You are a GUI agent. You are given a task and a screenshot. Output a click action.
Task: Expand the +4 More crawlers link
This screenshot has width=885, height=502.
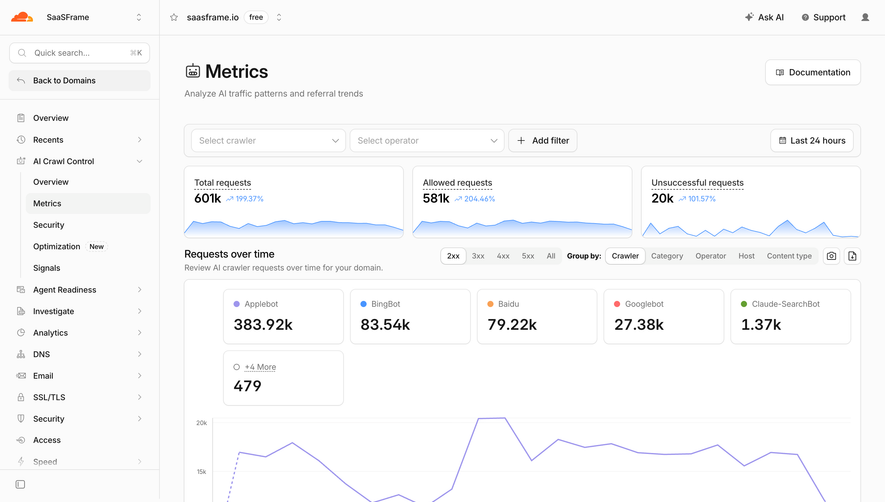pyautogui.click(x=260, y=367)
